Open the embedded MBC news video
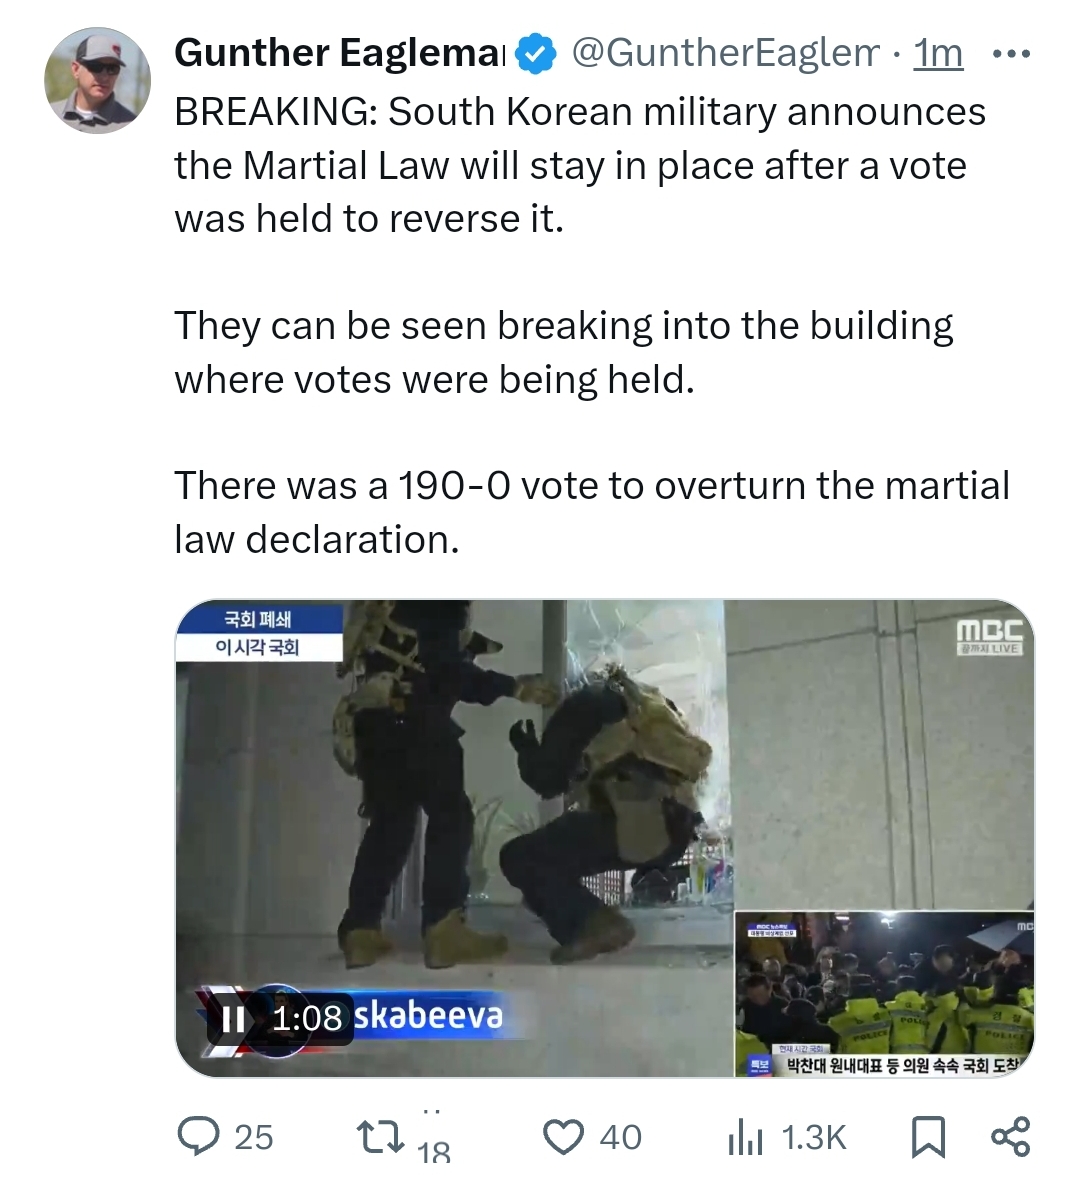This screenshot has width=1080, height=1180. click(605, 838)
